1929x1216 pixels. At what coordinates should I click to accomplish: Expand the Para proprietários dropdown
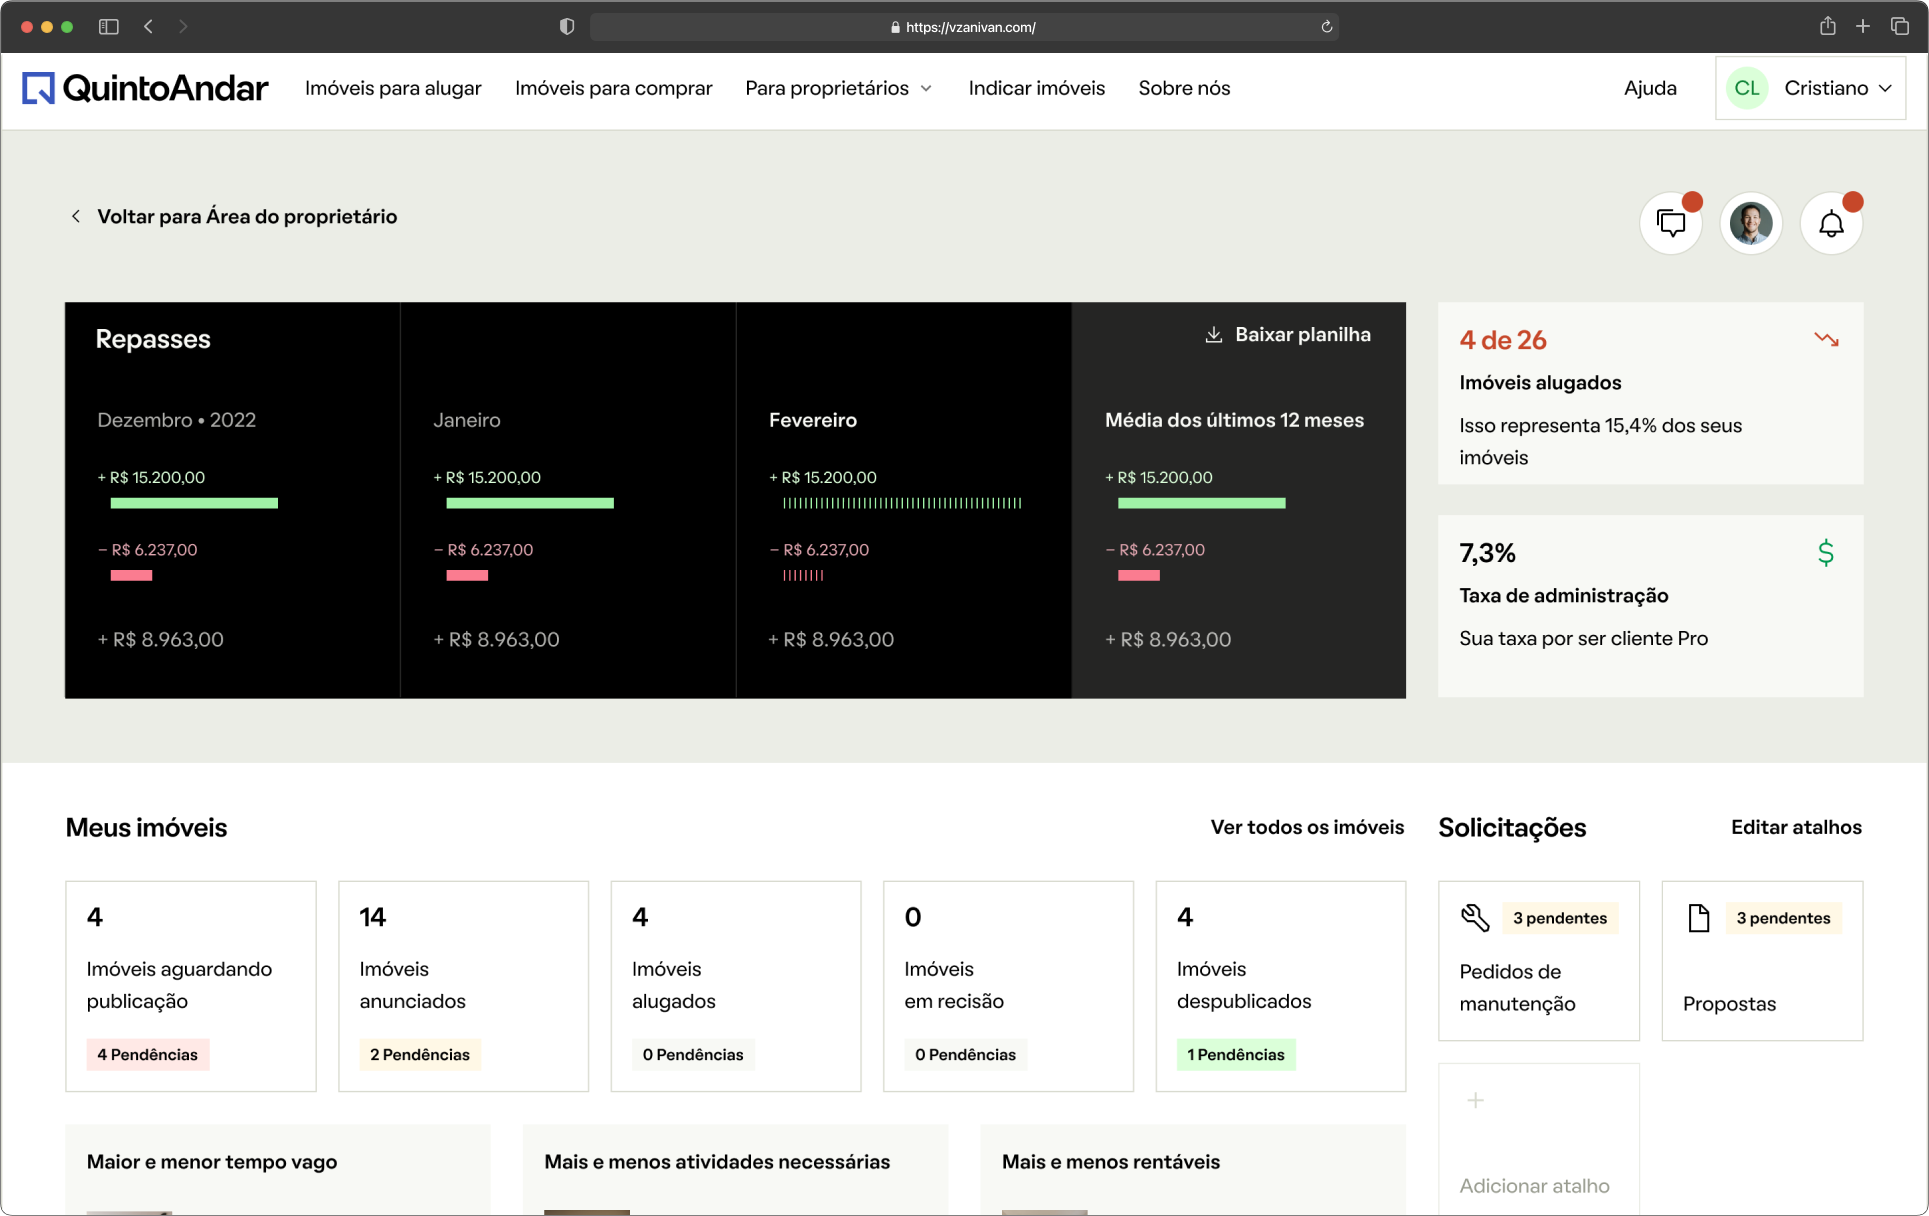[x=839, y=88]
